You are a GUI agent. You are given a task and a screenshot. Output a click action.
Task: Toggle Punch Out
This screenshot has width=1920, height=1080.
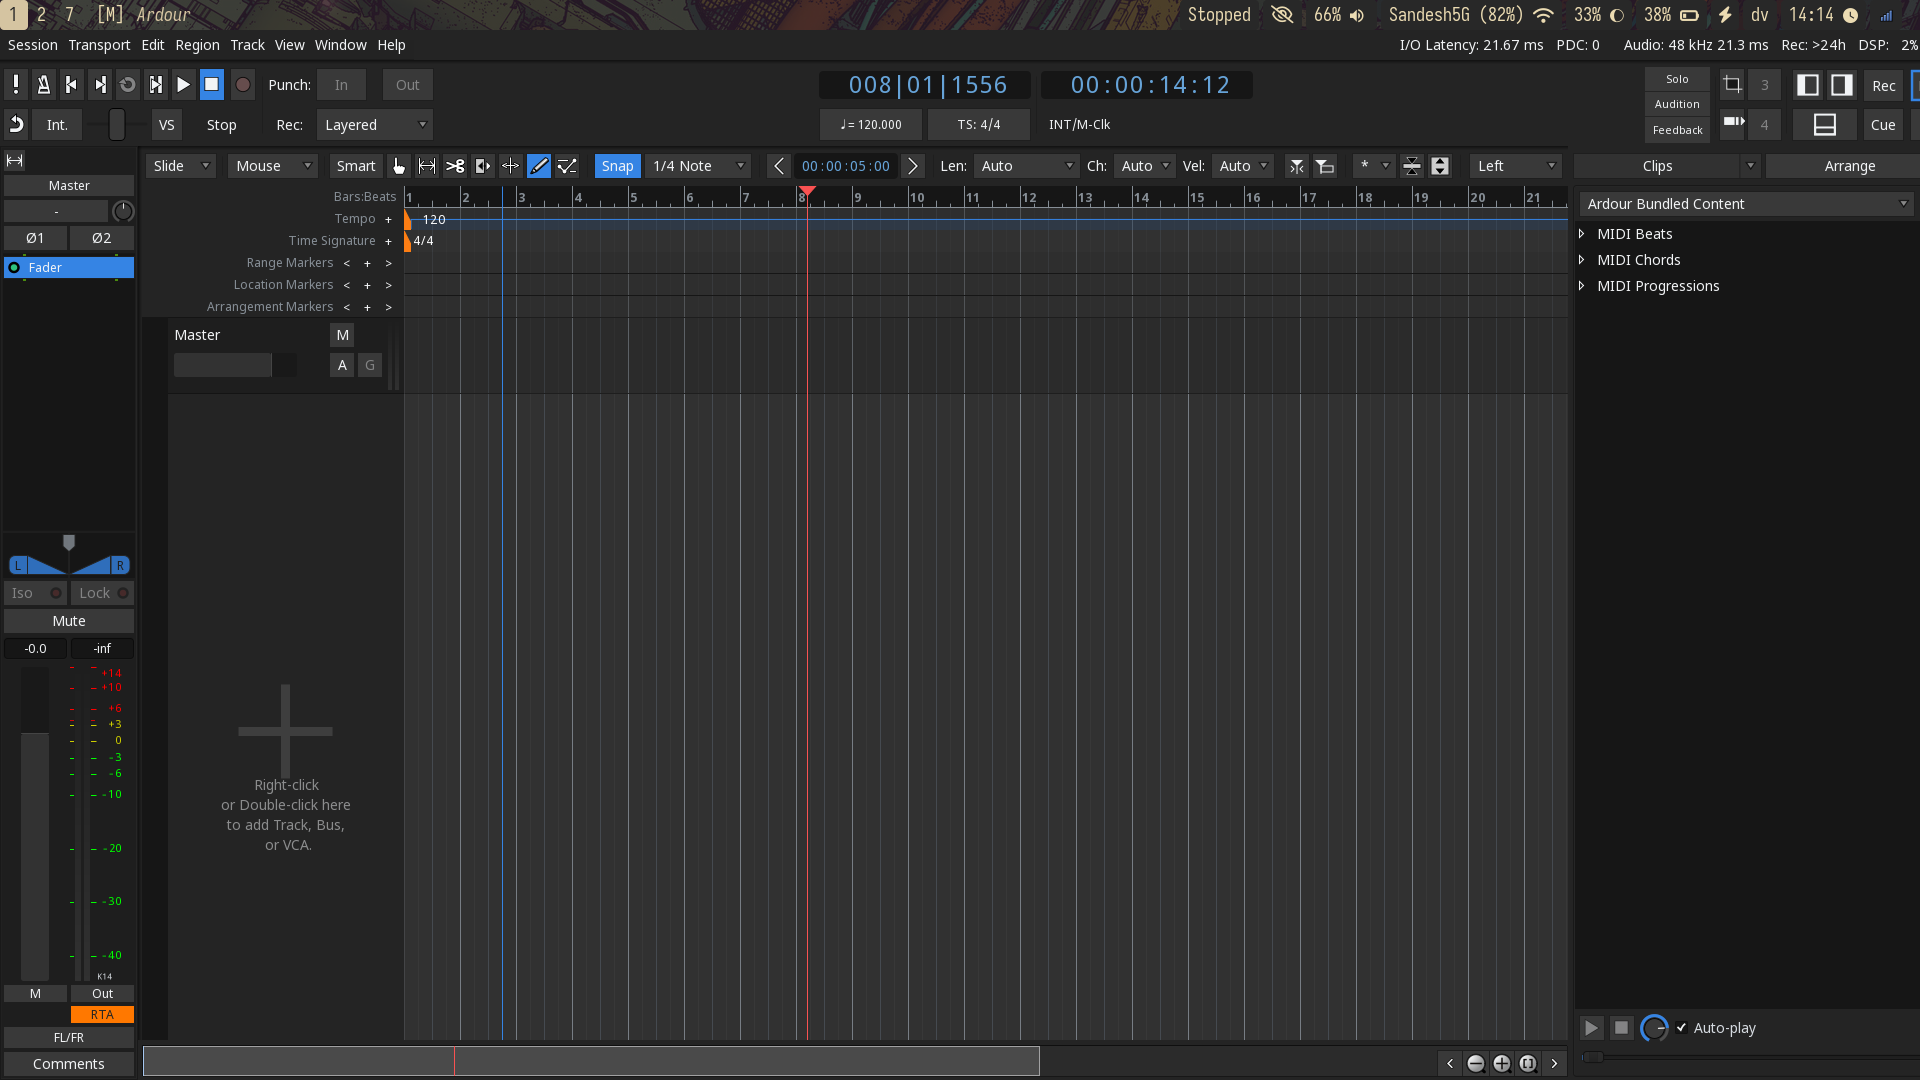(x=407, y=85)
